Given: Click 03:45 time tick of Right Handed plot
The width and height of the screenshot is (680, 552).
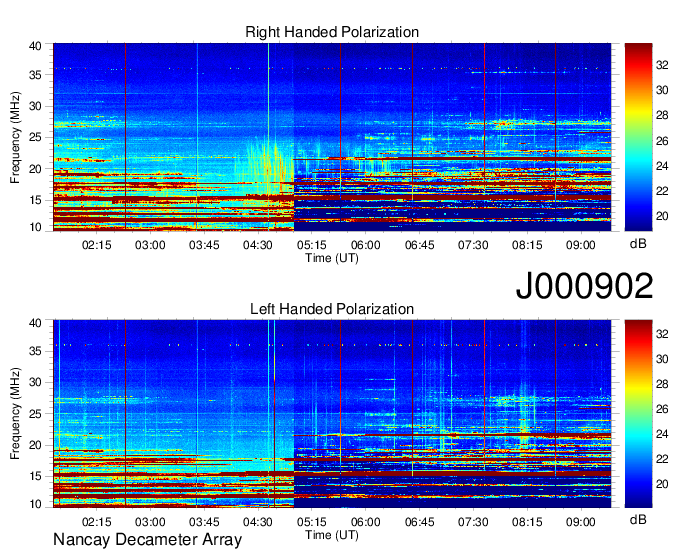Looking at the screenshot, I should tap(204, 245).
